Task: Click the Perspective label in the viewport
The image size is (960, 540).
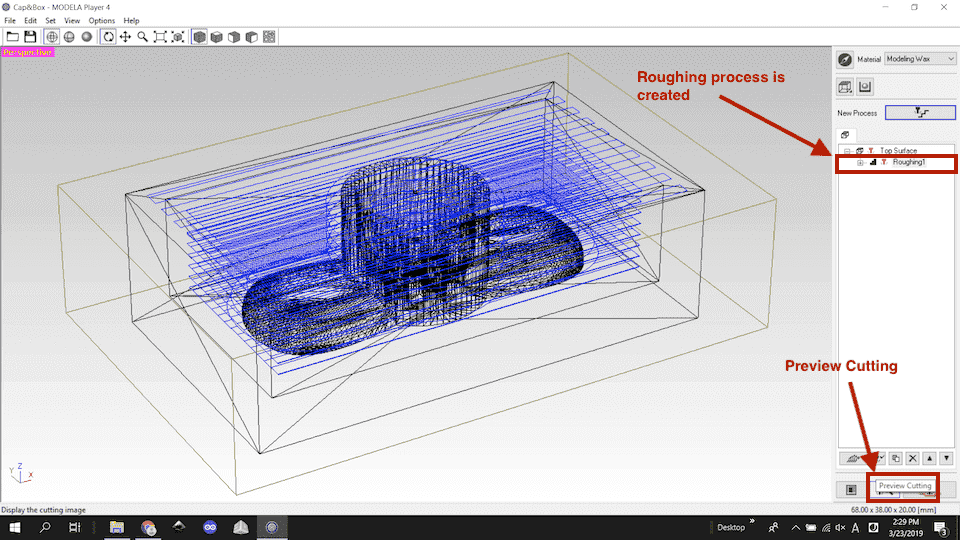Action: [28, 53]
